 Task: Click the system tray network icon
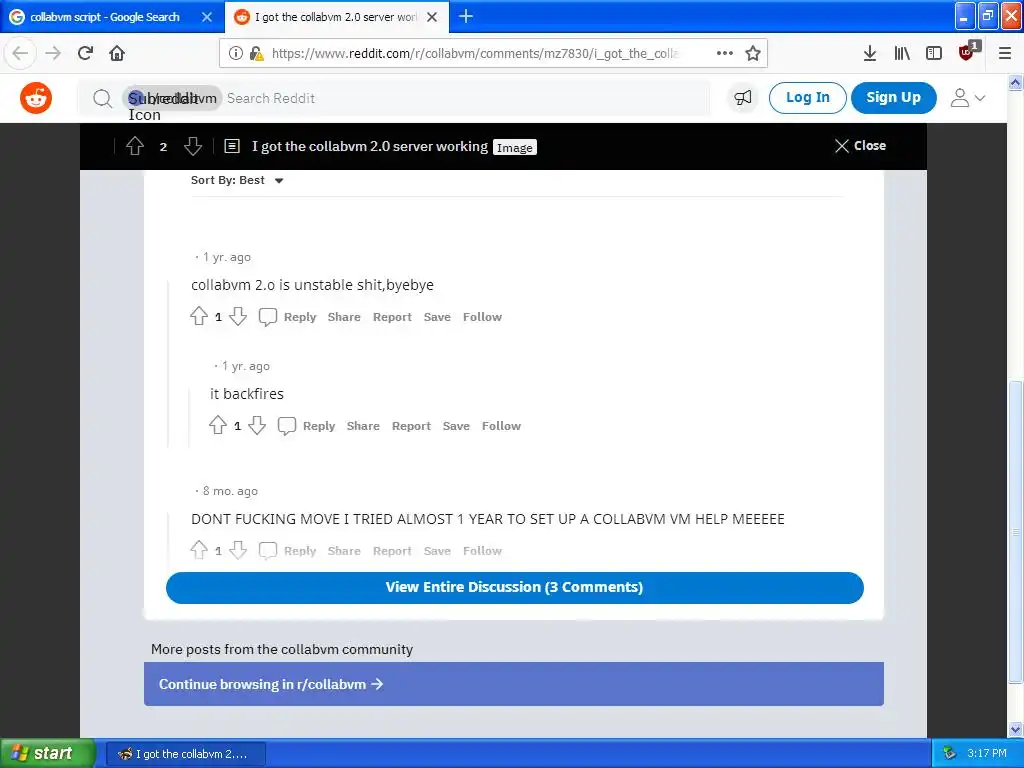coord(950,754)
